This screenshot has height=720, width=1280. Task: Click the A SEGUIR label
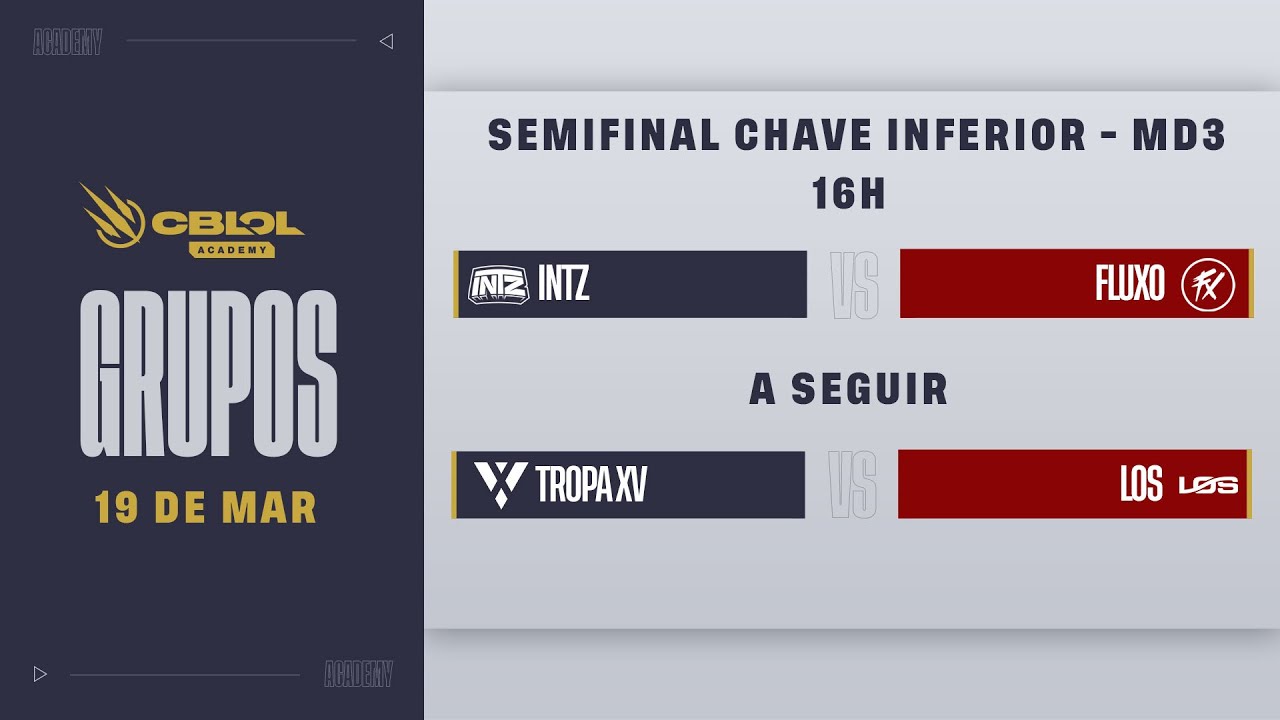(849, 389)
